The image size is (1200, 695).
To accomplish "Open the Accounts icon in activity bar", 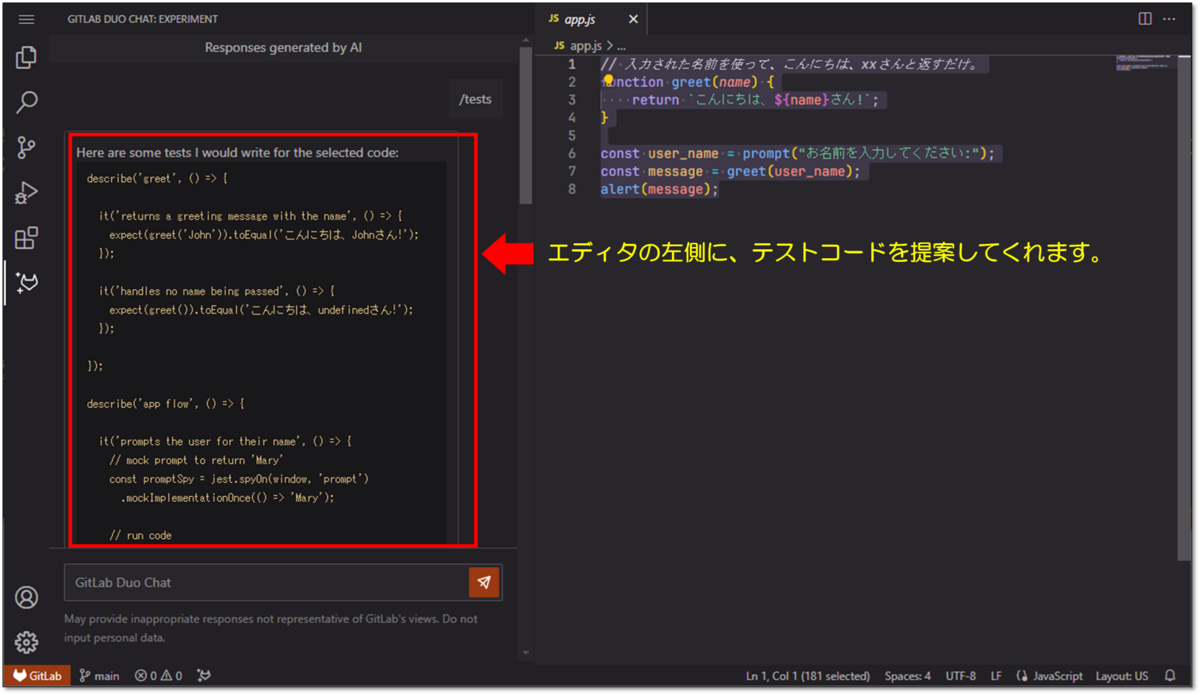I will (x=27, y=598).
